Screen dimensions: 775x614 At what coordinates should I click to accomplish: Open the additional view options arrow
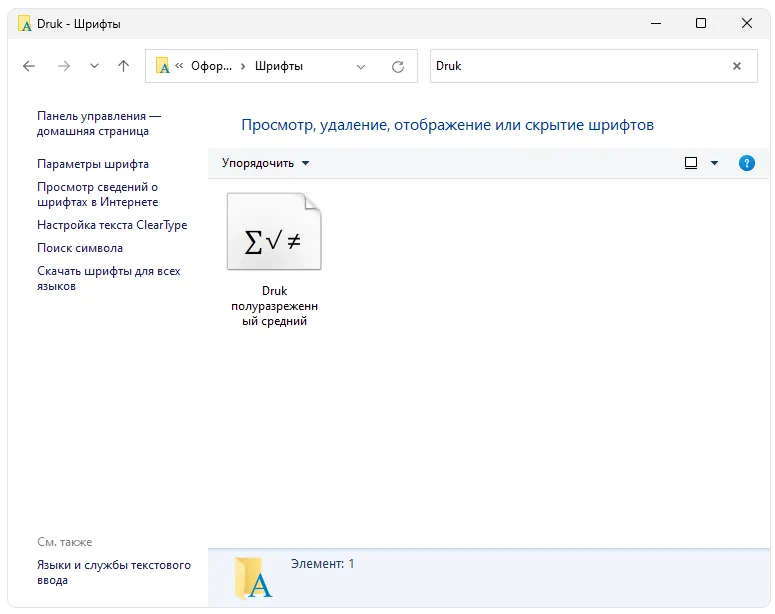click(x=714, y=163)
